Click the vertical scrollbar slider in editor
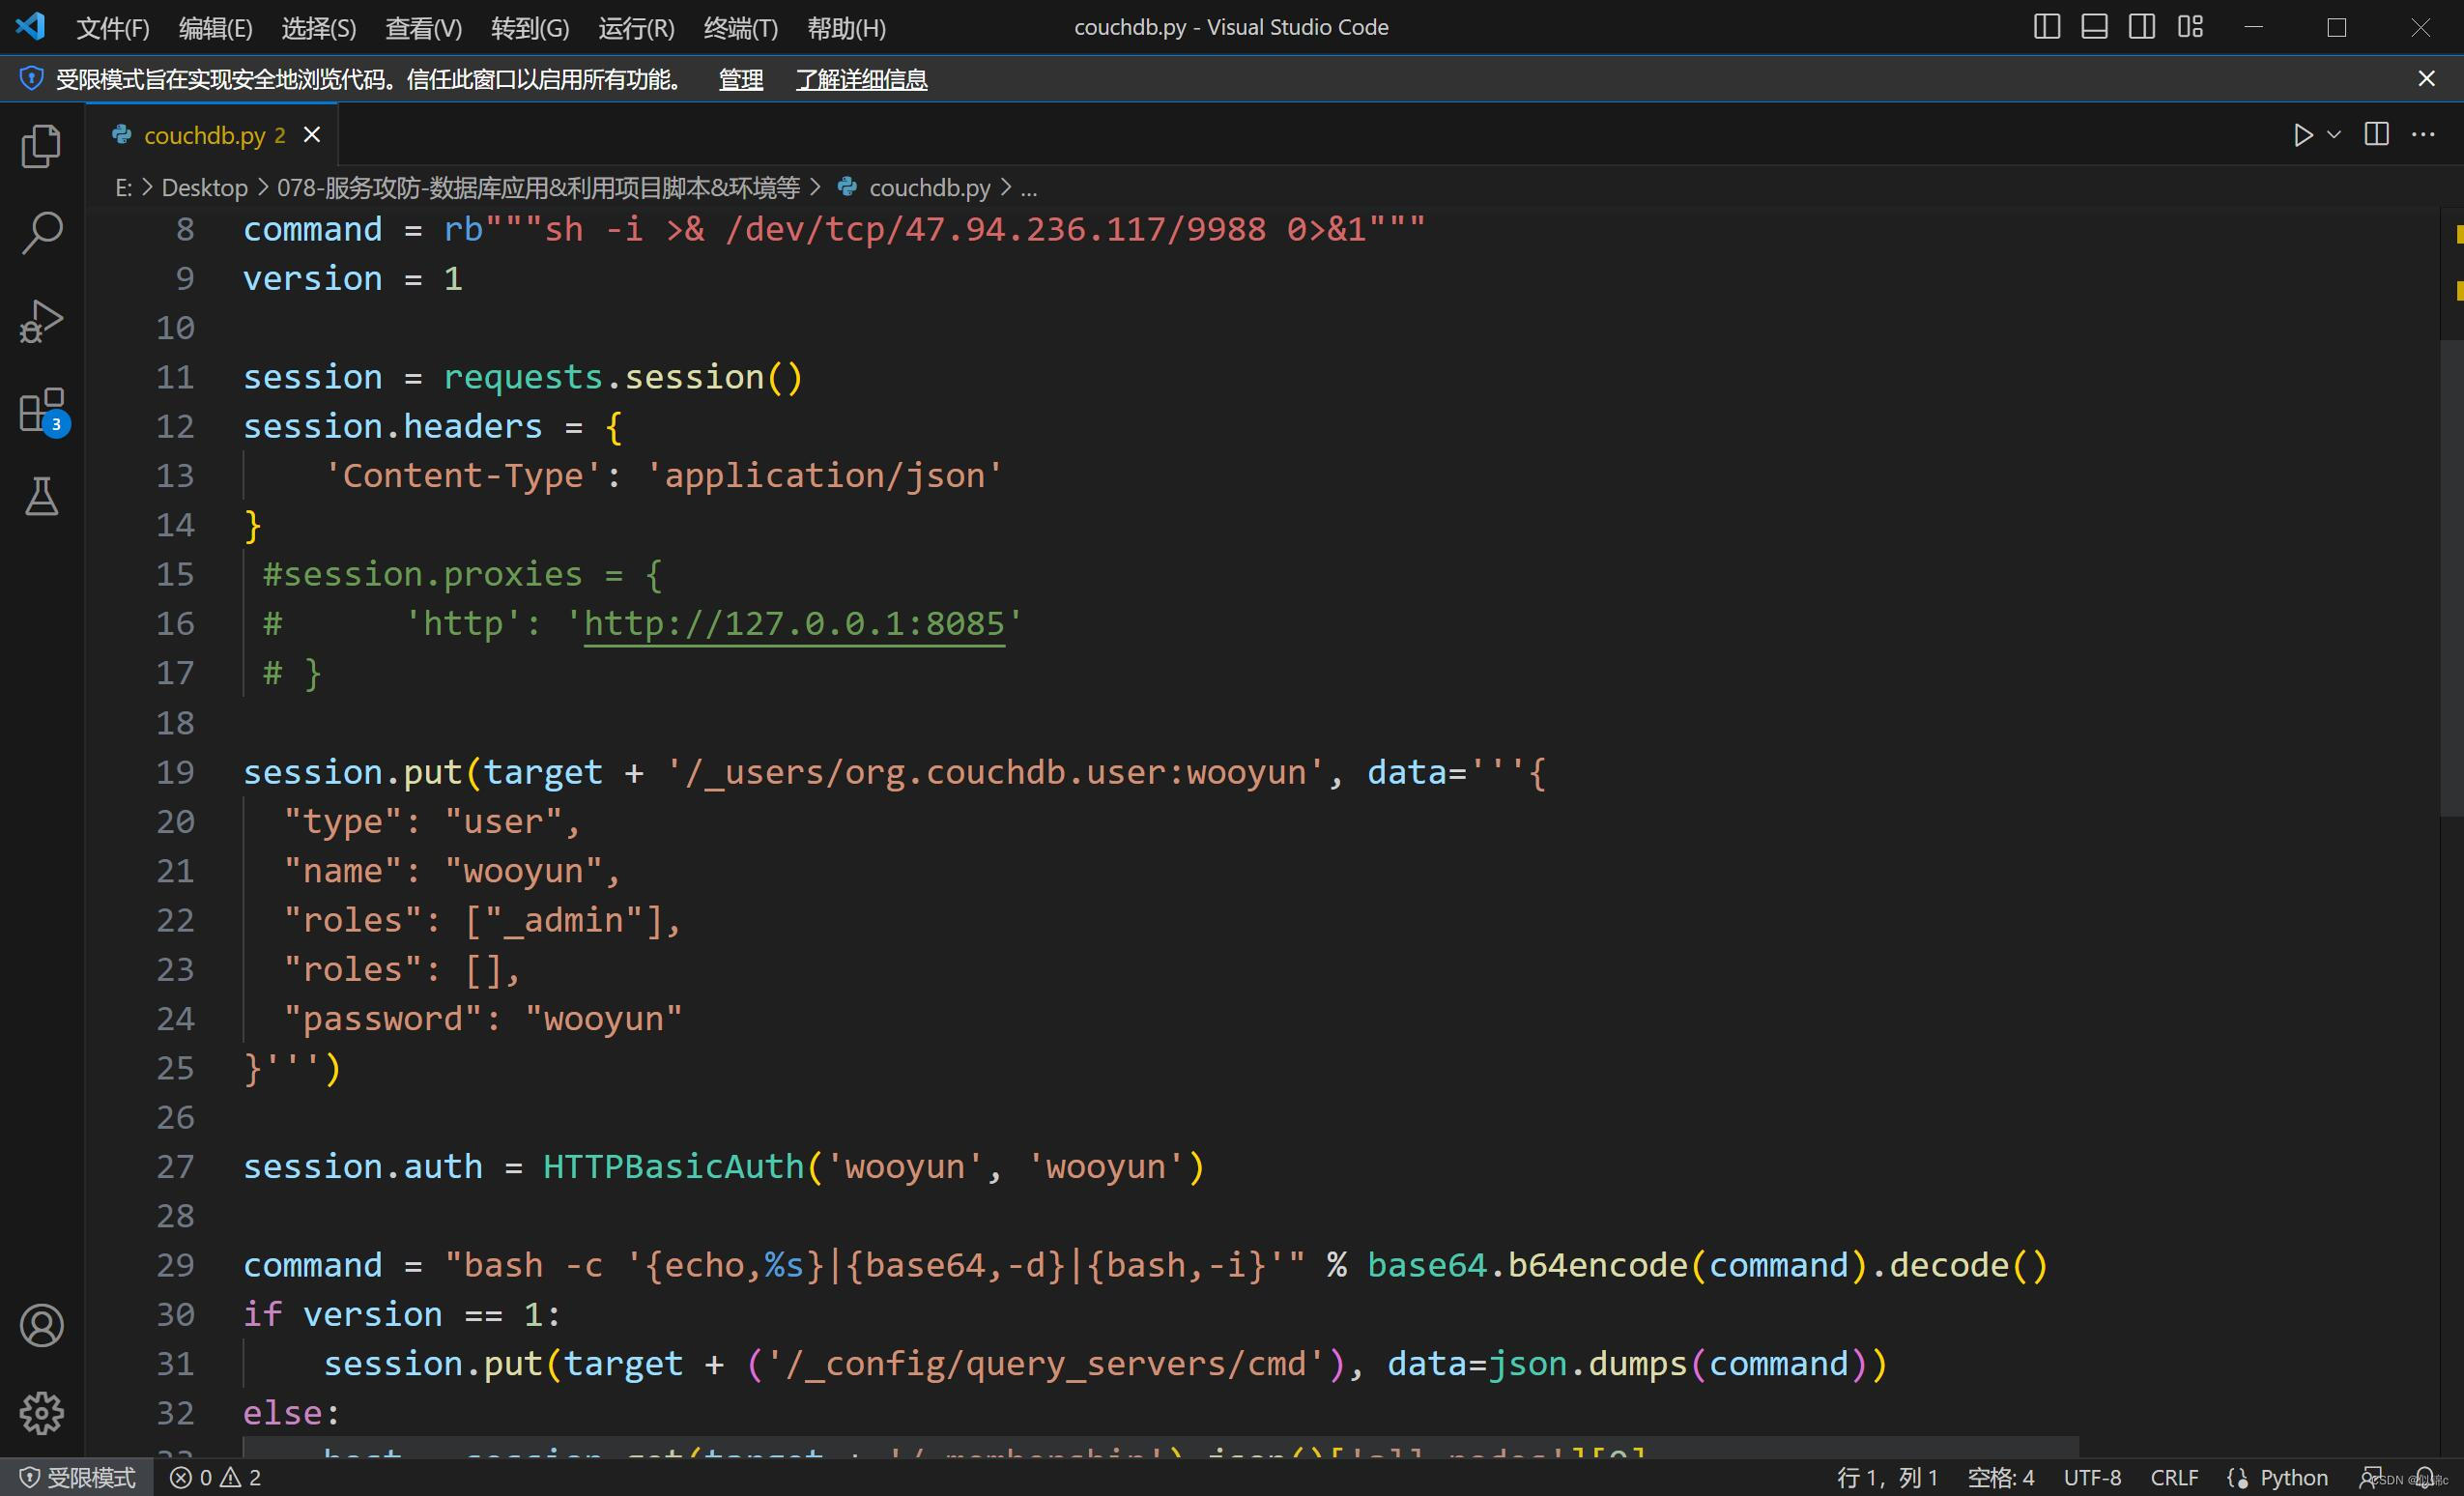Screen dimensions: 2464x1496 tap(2451, 578)
